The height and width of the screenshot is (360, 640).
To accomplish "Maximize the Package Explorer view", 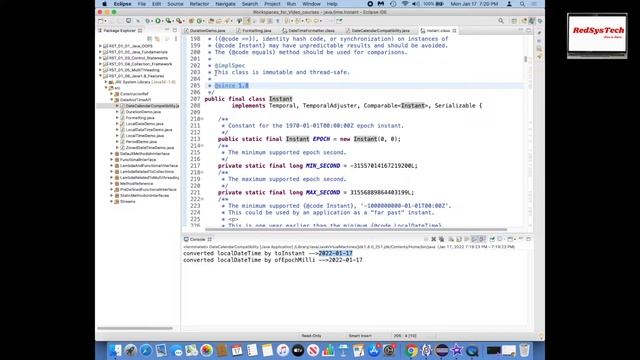I will click(175, 30).
